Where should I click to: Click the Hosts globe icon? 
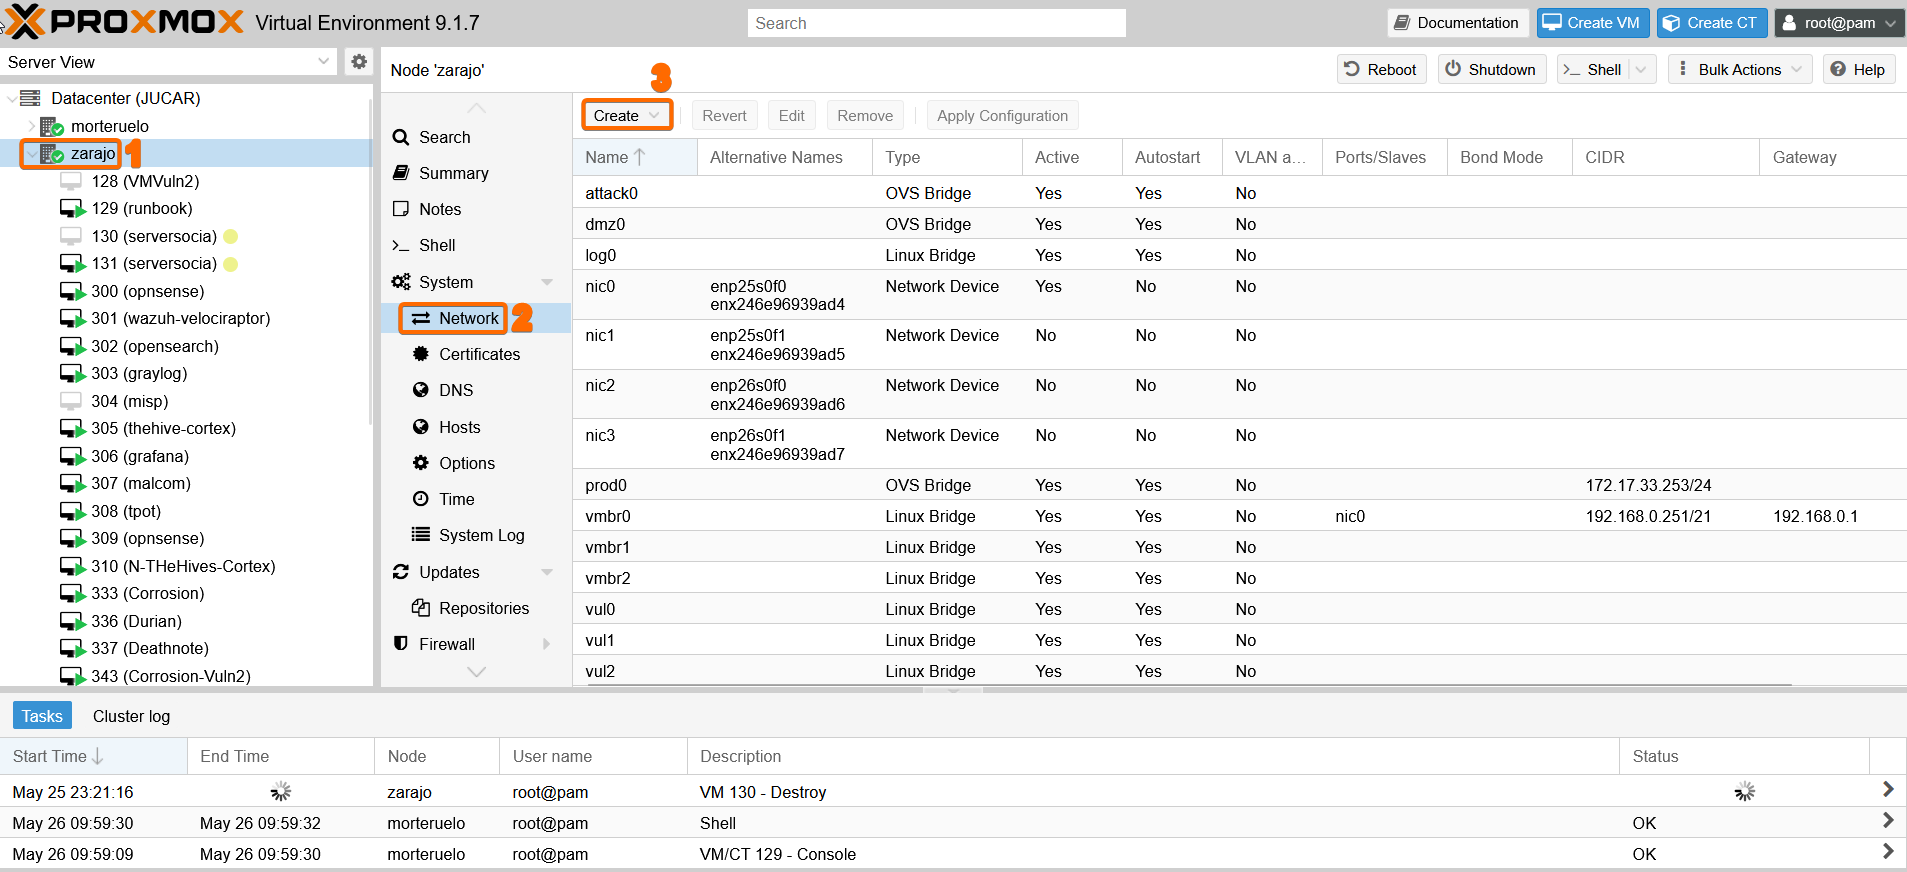tap(421, 427)
